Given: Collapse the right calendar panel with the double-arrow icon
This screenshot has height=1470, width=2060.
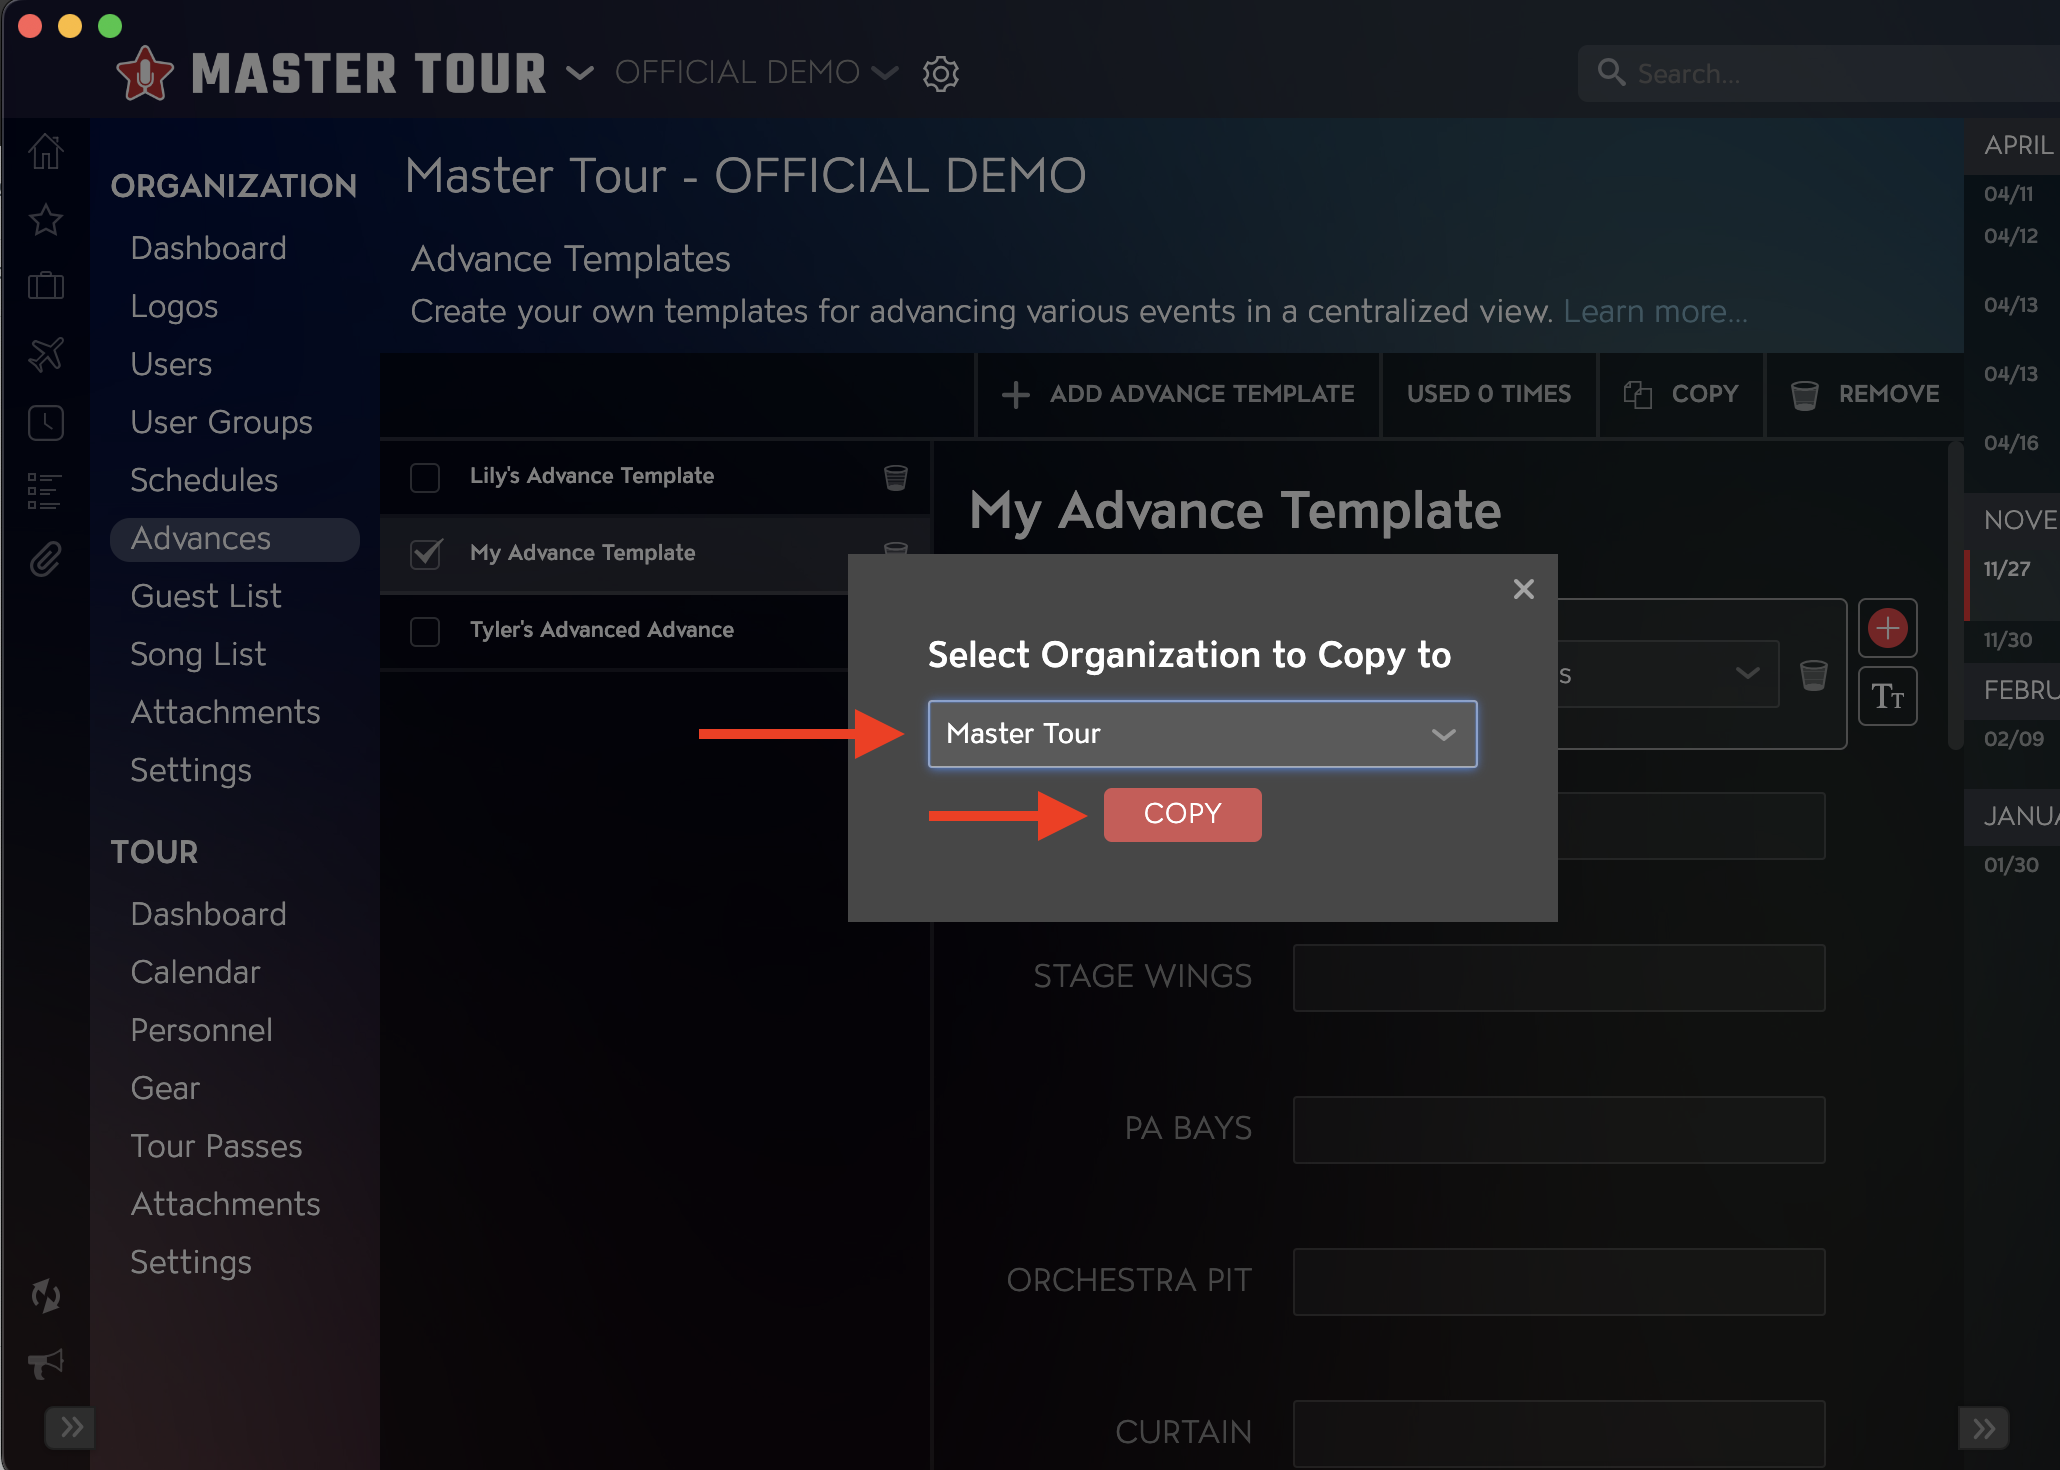Looking at the screenshot, I should point(1984,1428).
